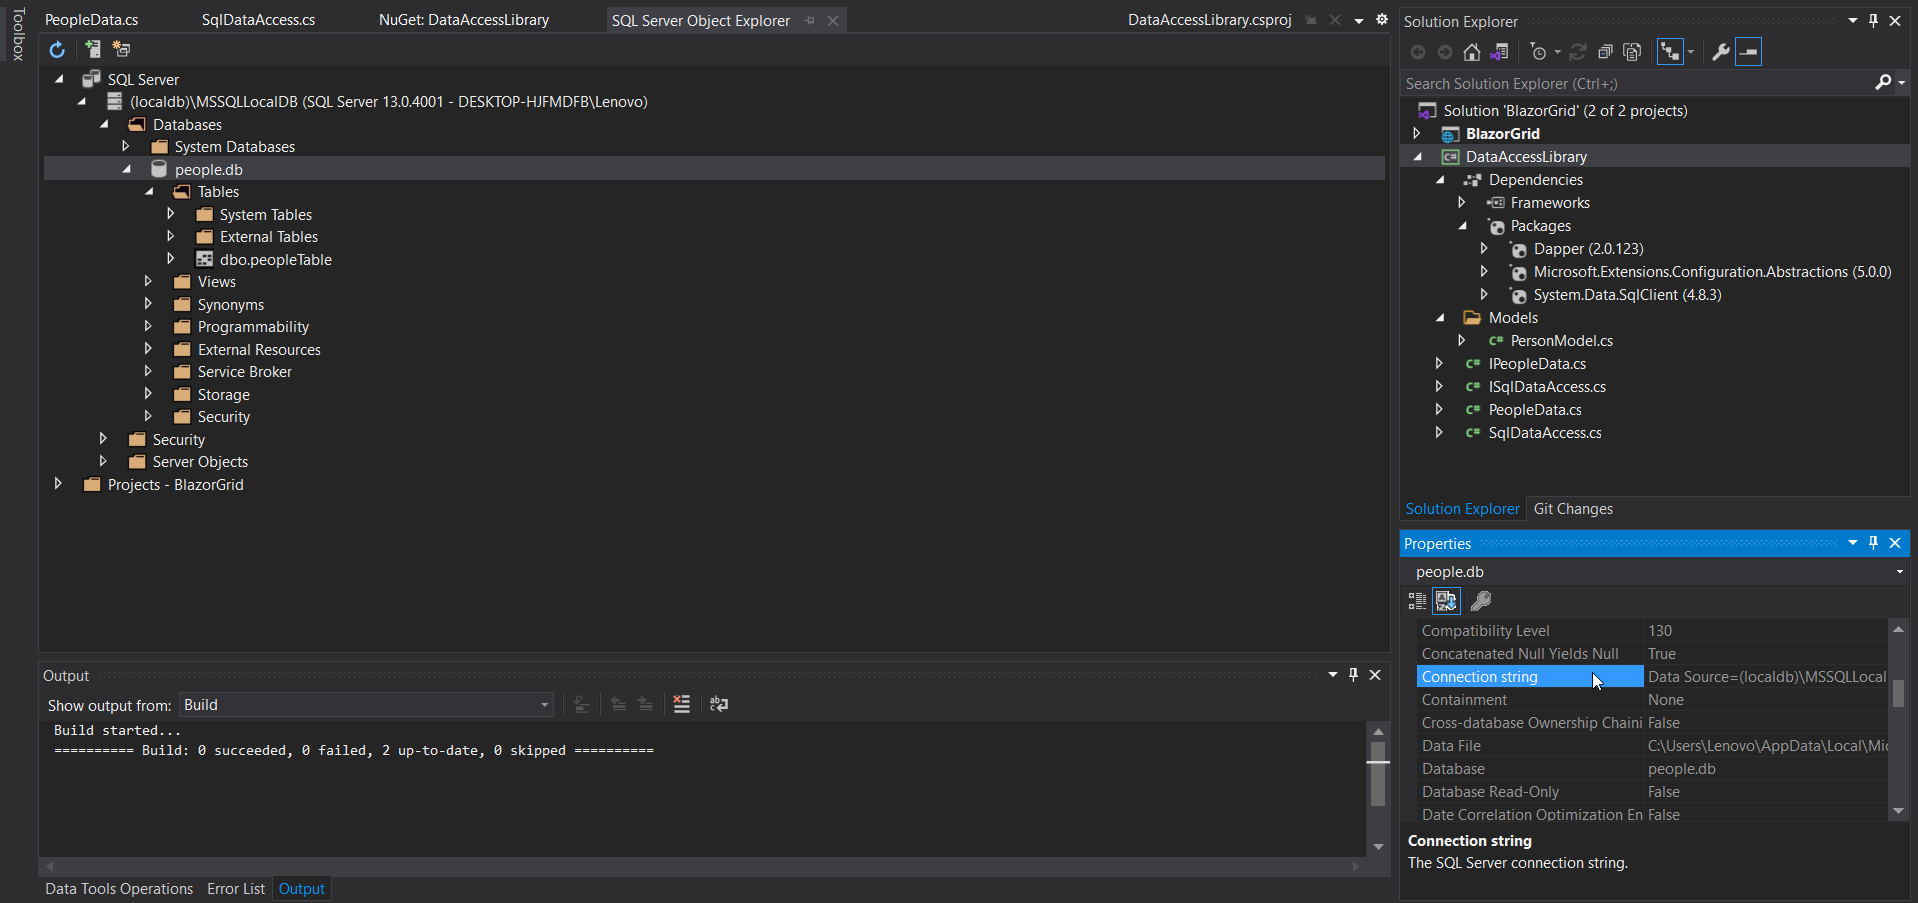Click the Pin icon on Output panel
This screenshot has height=903, width=1918.
[1353, 675]
